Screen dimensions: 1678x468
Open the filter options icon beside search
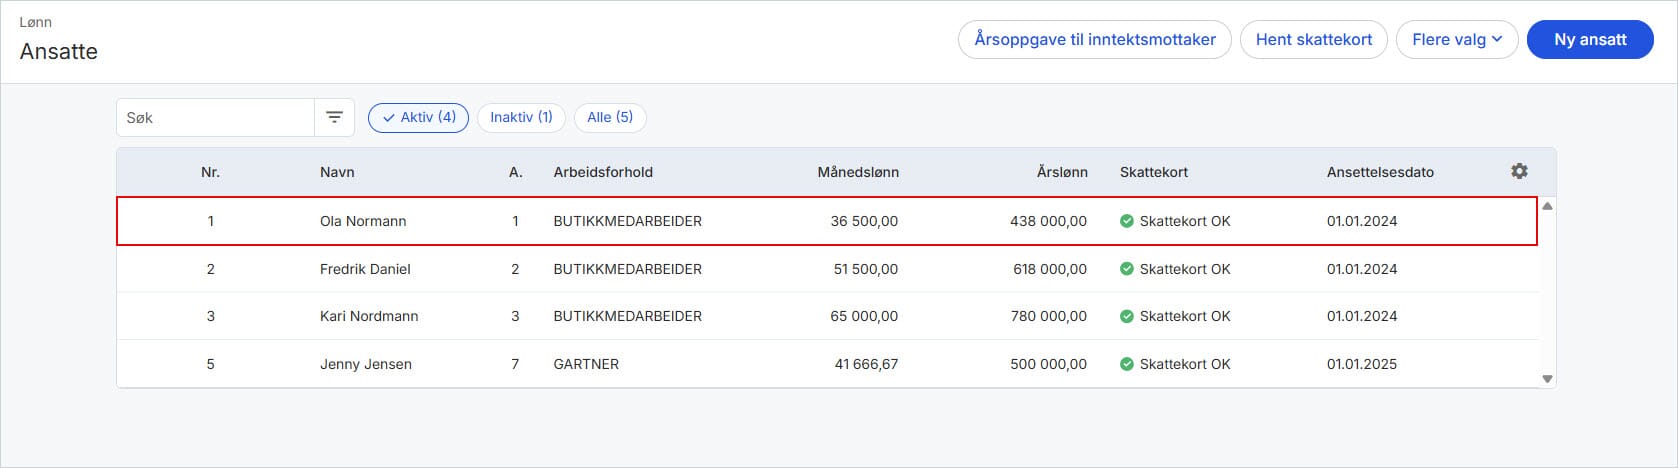click(x=334, y=117)
